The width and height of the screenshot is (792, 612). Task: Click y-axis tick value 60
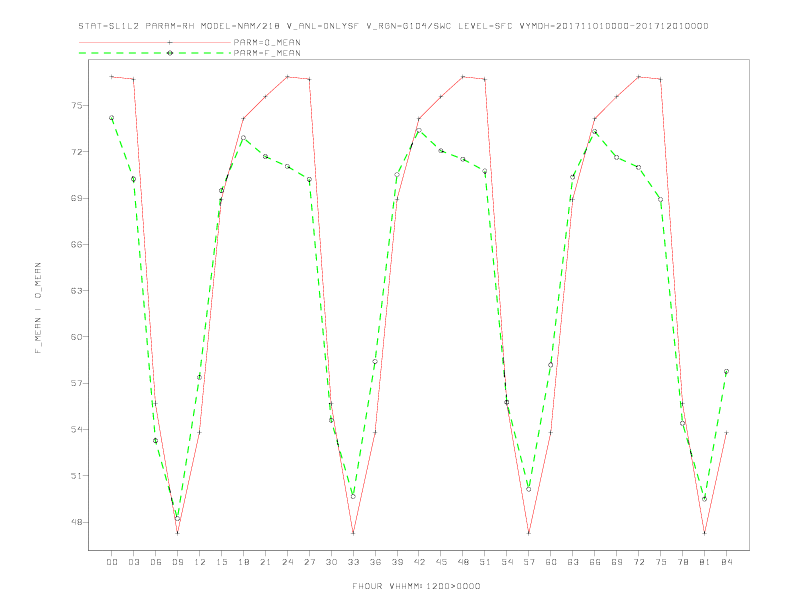coord(76,337)
